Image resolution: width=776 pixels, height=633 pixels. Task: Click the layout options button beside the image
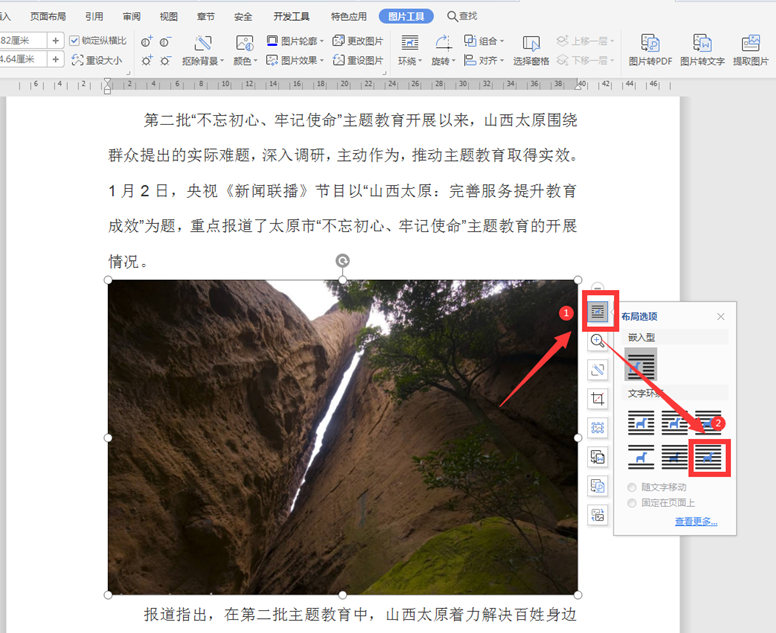(598, 312)
